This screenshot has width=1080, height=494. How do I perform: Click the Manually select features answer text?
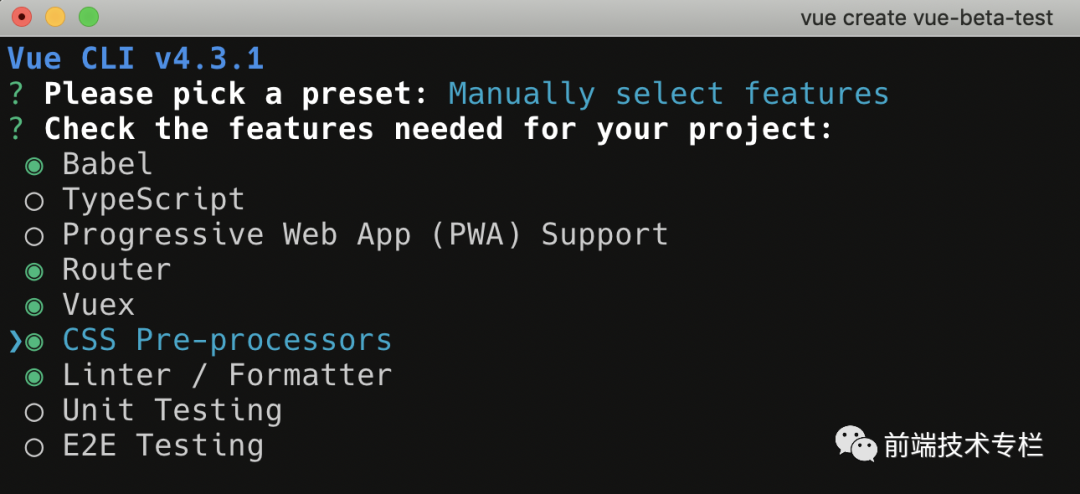[669, 94]
